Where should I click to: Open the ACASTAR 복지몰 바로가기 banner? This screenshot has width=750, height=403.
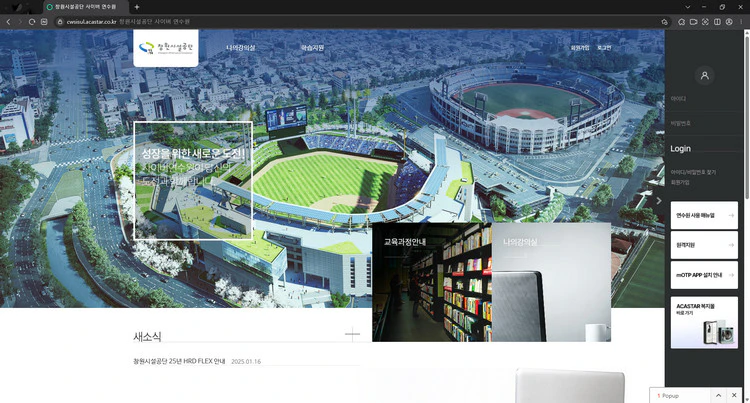coord(704,322)
